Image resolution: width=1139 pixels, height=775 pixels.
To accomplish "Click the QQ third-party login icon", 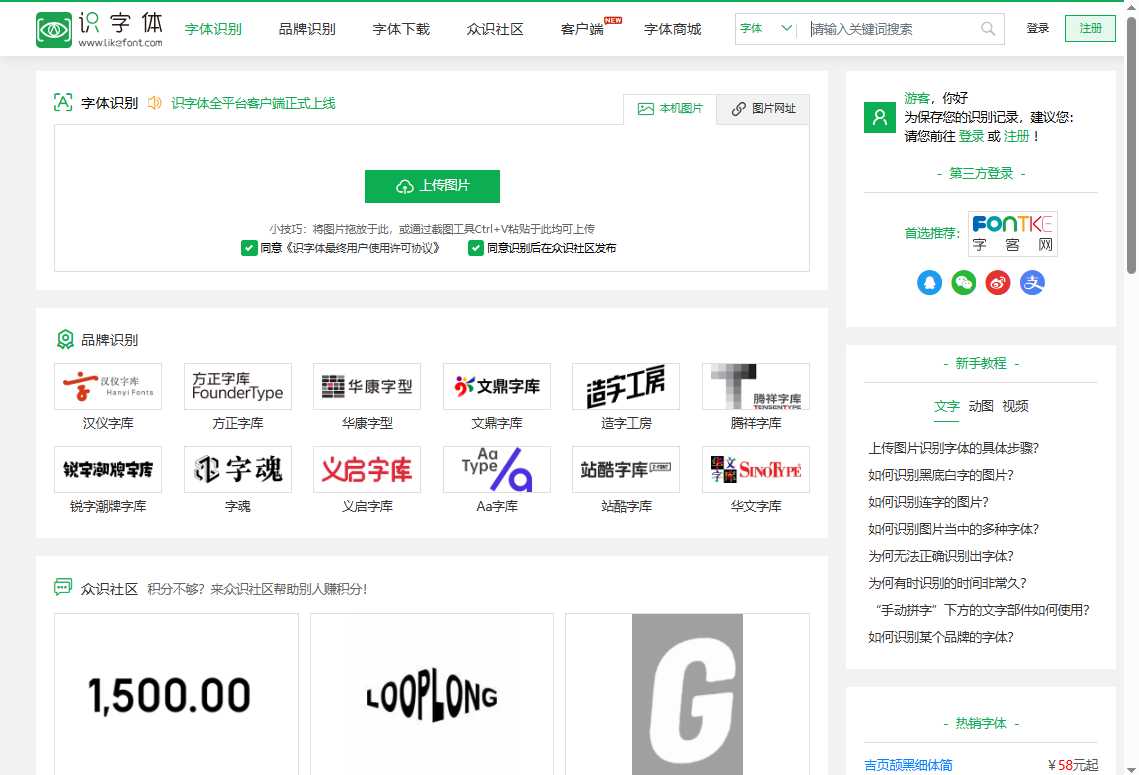I will [x=929, y=282].
